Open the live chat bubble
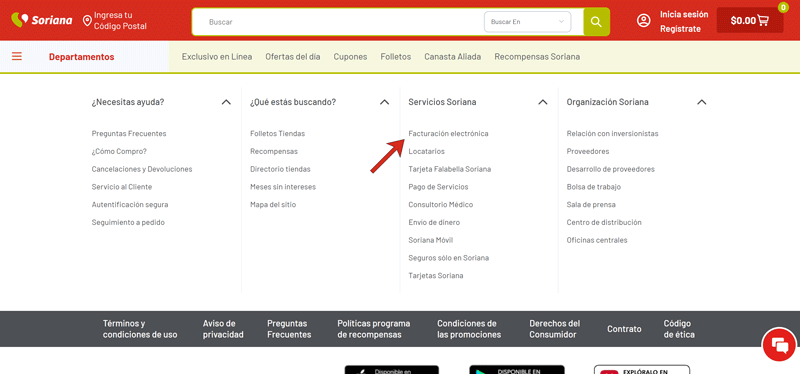Screen dimensions: 800x374 click(x=780, y=345)
